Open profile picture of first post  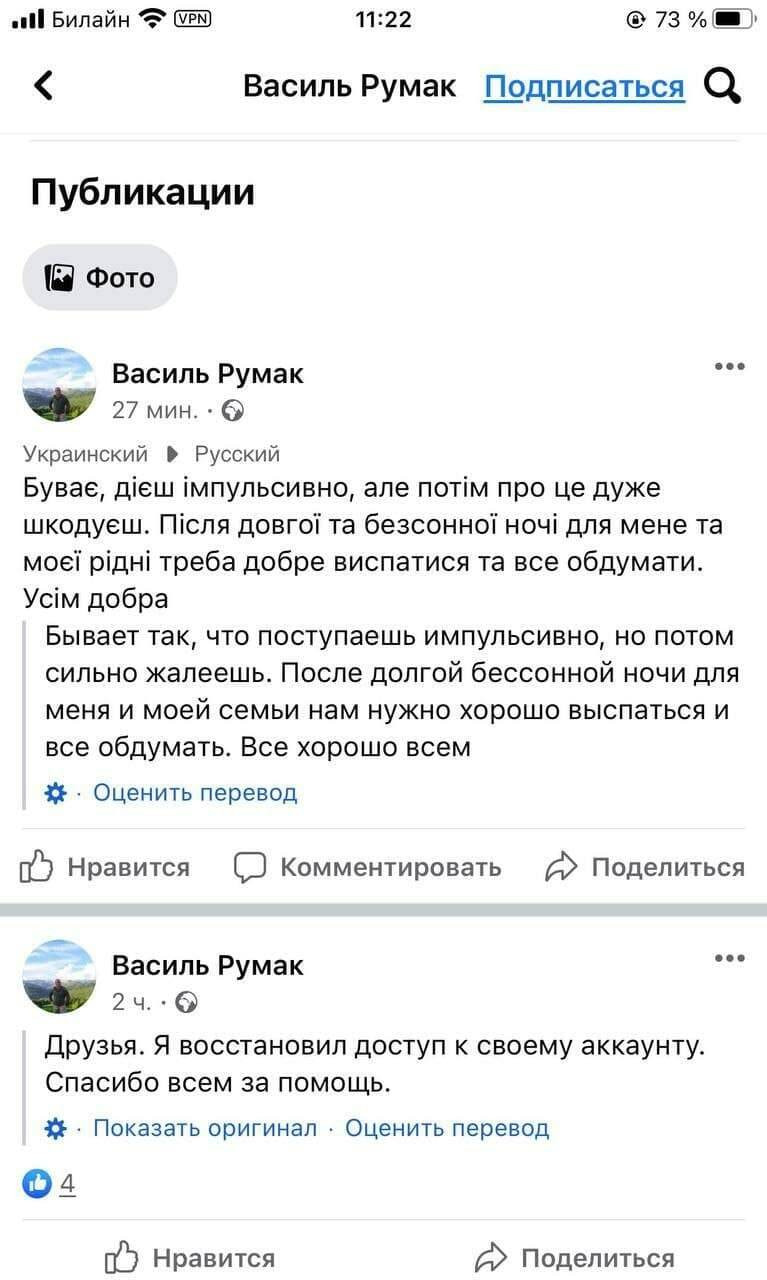click(59, 385)
